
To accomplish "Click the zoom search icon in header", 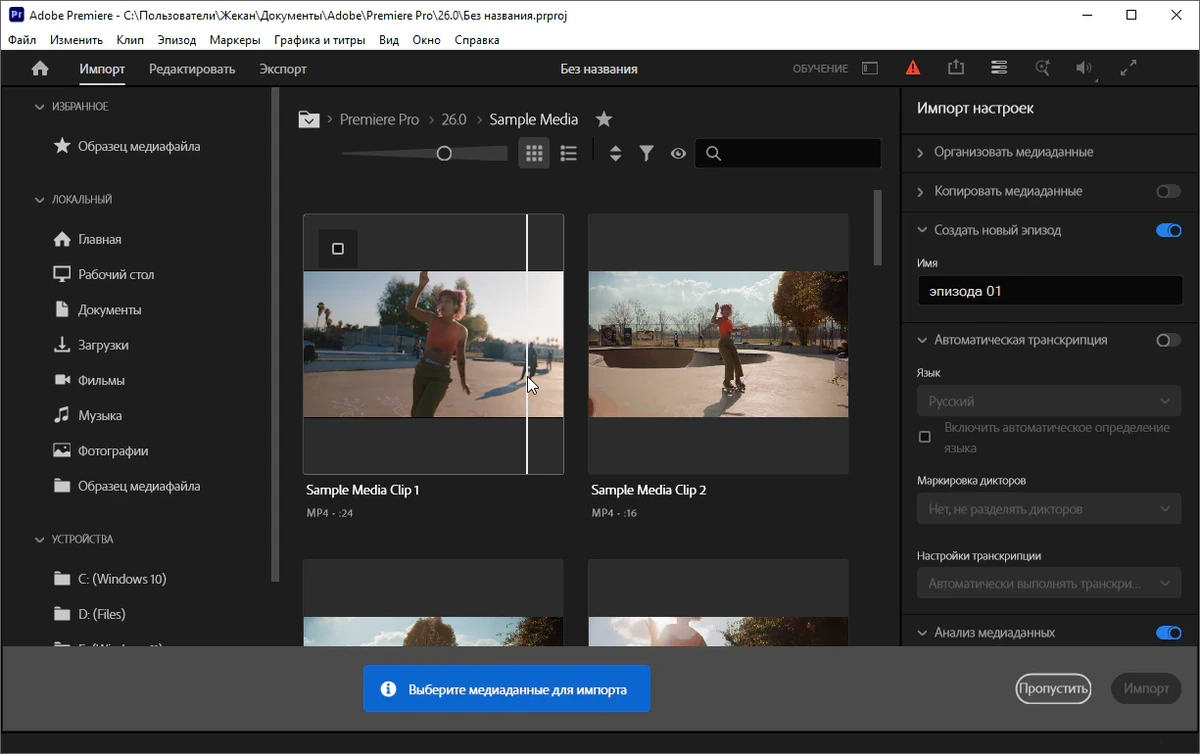I will point(1043,68).
